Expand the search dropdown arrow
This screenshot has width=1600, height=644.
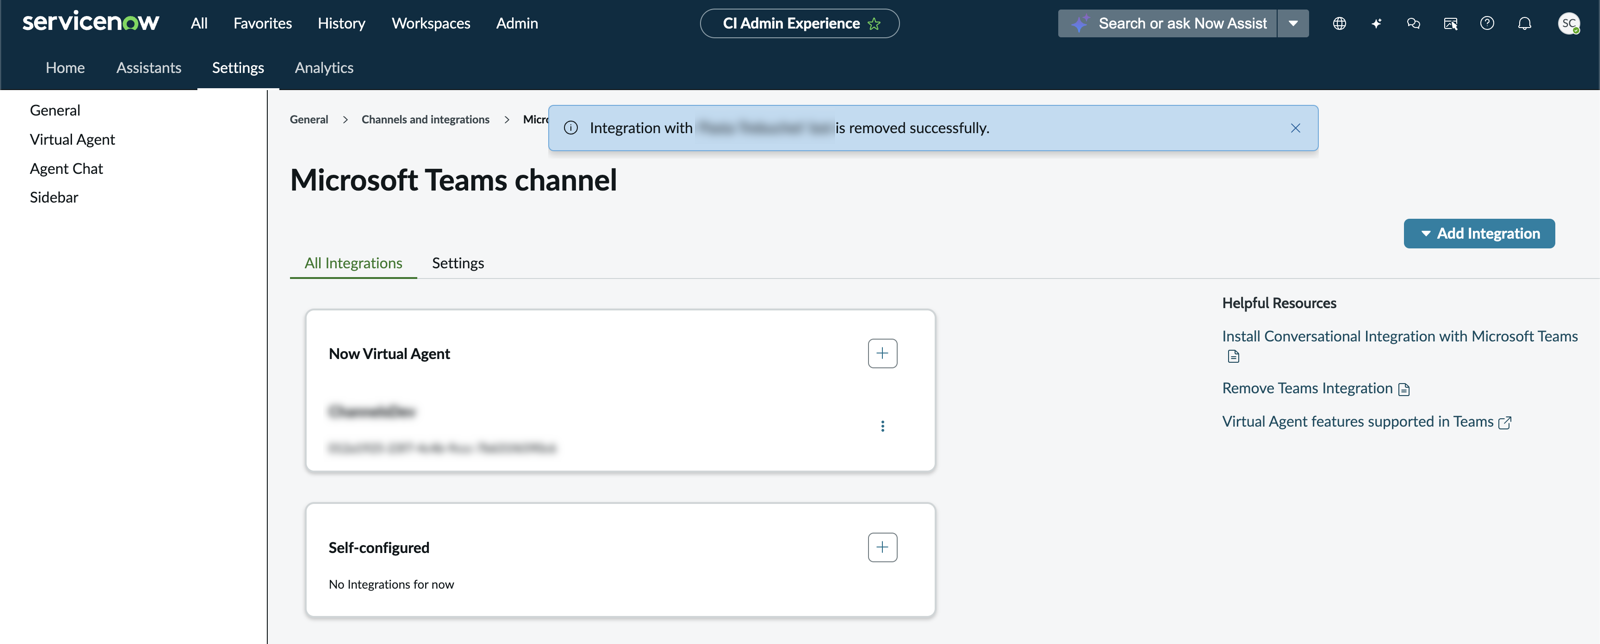(x=1293, y=23)
